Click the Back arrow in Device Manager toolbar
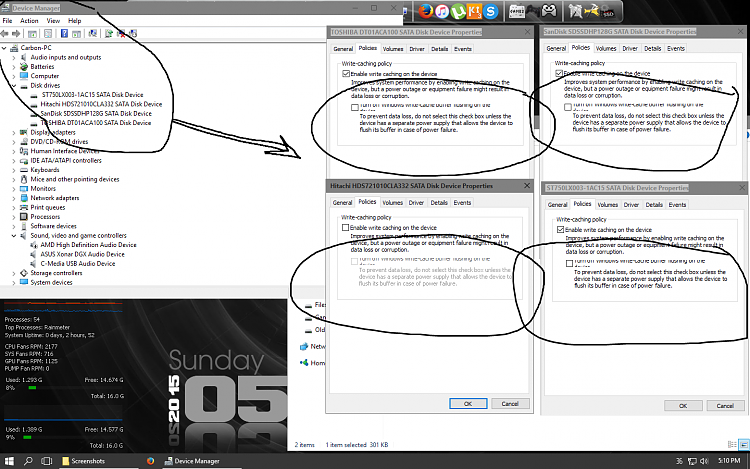Screen dimensions: 750x469 pyautogui.click(x=5, y=33)
